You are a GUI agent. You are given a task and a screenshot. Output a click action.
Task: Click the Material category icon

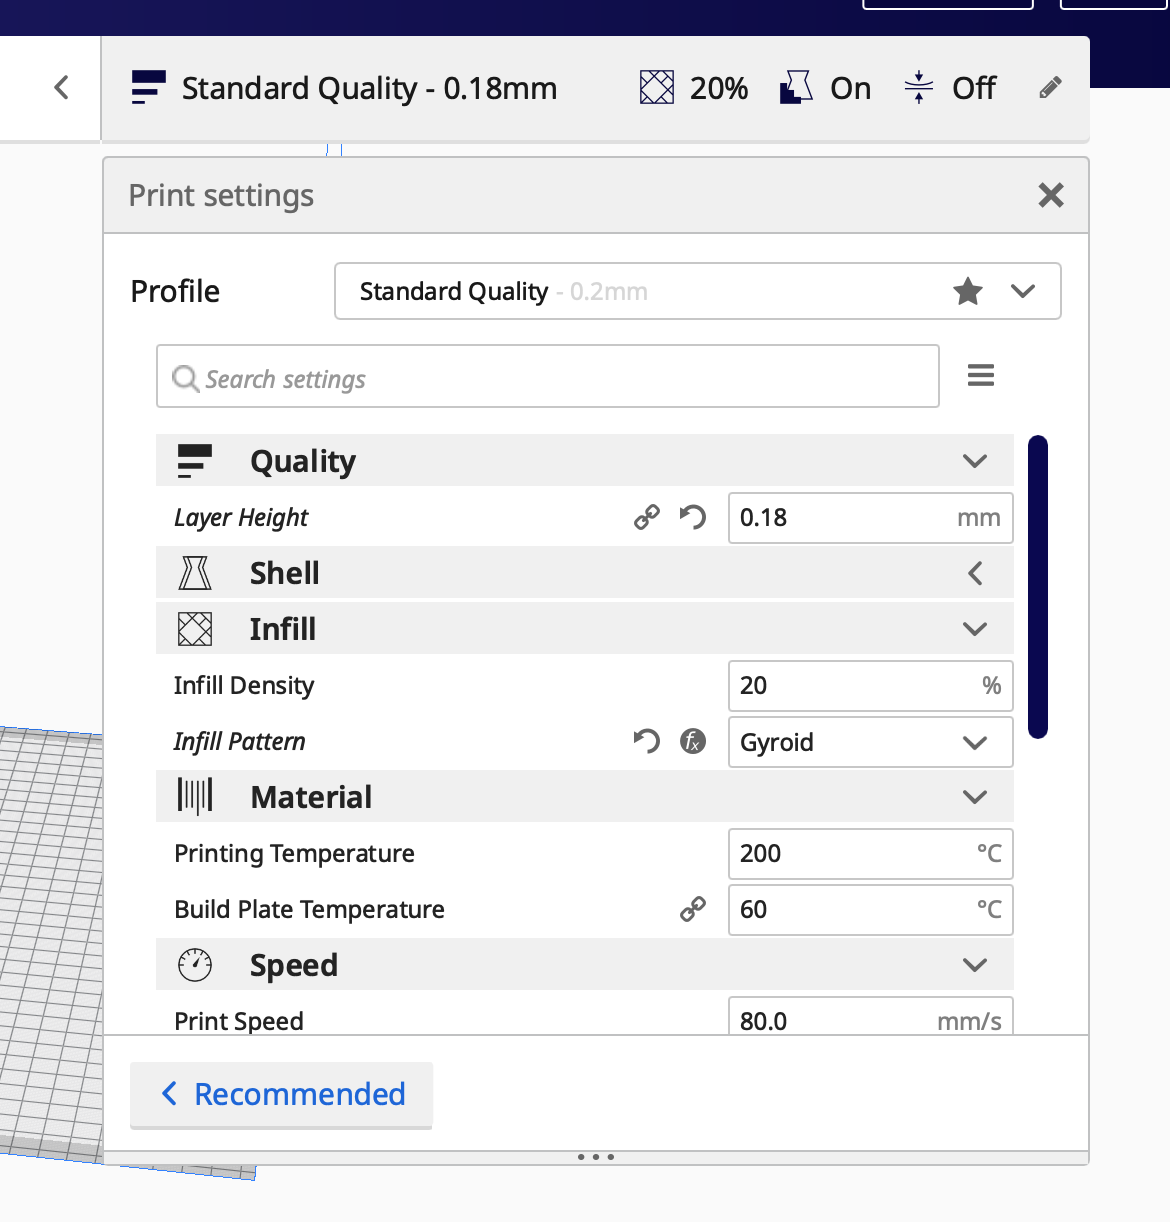tap(195, 797)
